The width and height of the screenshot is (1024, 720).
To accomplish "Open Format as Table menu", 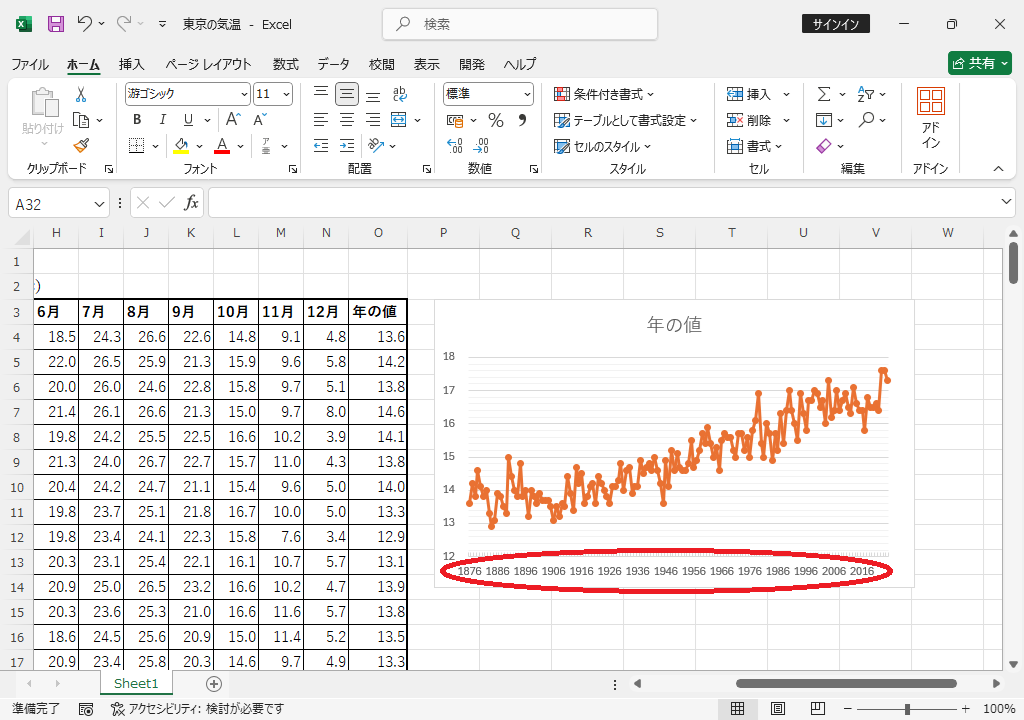I will pos(625,120).
